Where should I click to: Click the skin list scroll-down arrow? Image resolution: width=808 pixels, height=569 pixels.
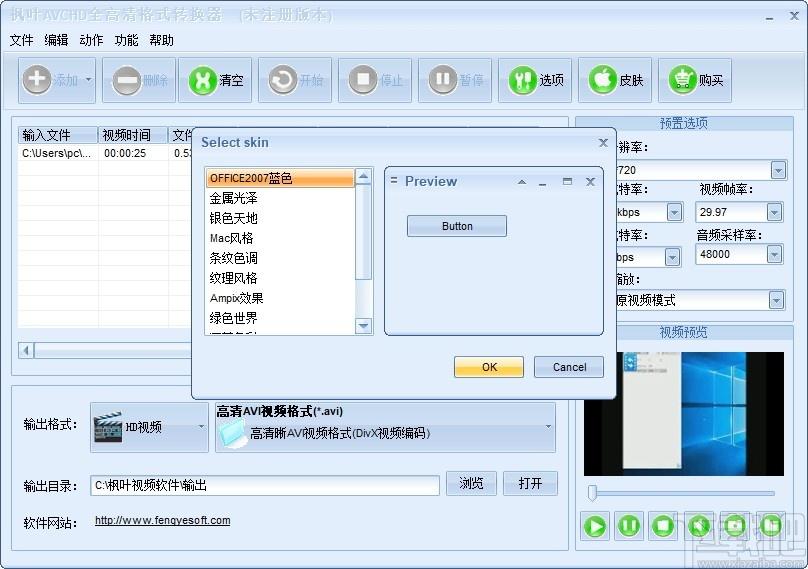pyautogui.click(x=363, y=326)
